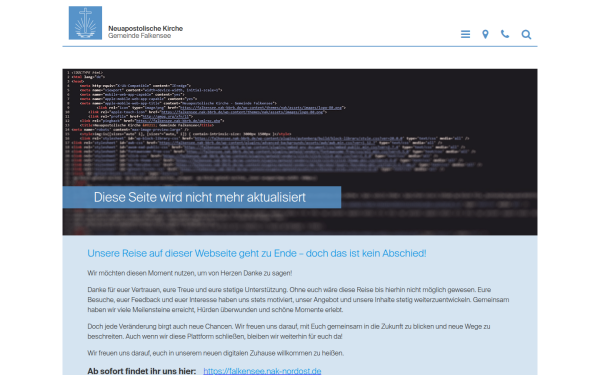Click the Neuapostolische Kirche cross logo
This screenshot has height=375, width=600.
85,23
